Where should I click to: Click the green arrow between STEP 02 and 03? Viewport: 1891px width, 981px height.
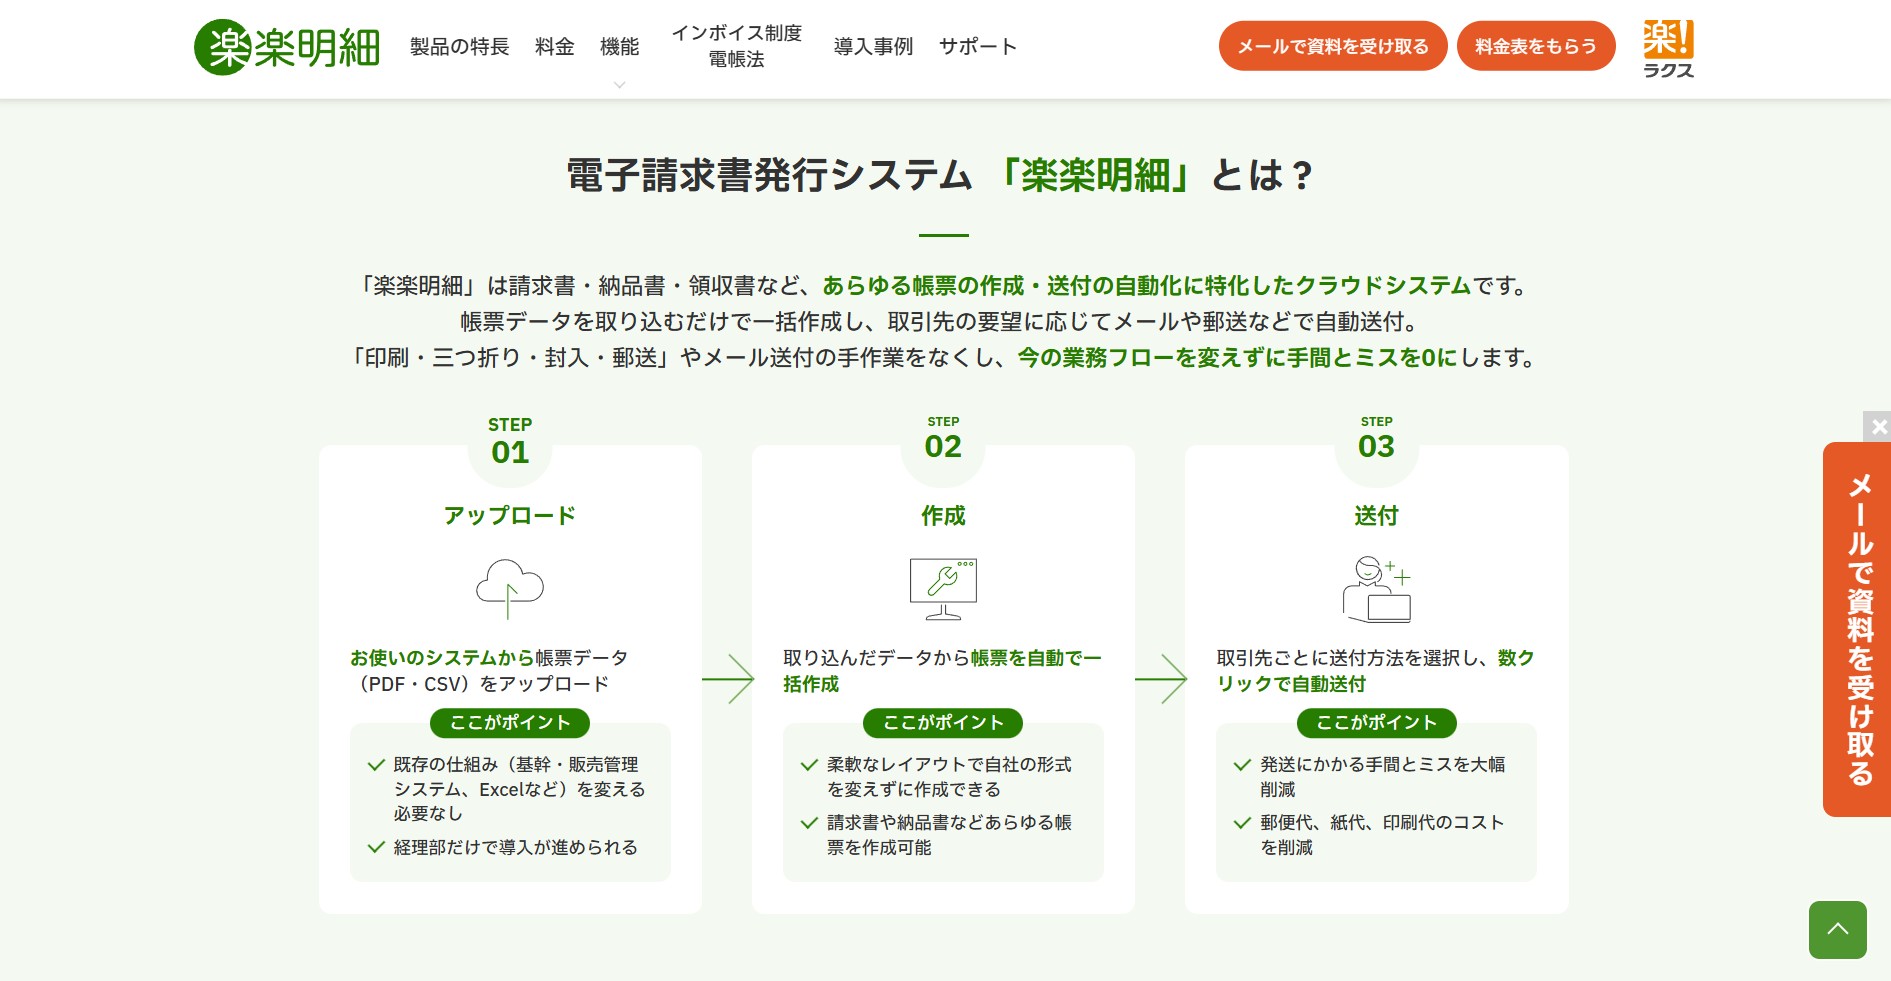(1162, 680)
